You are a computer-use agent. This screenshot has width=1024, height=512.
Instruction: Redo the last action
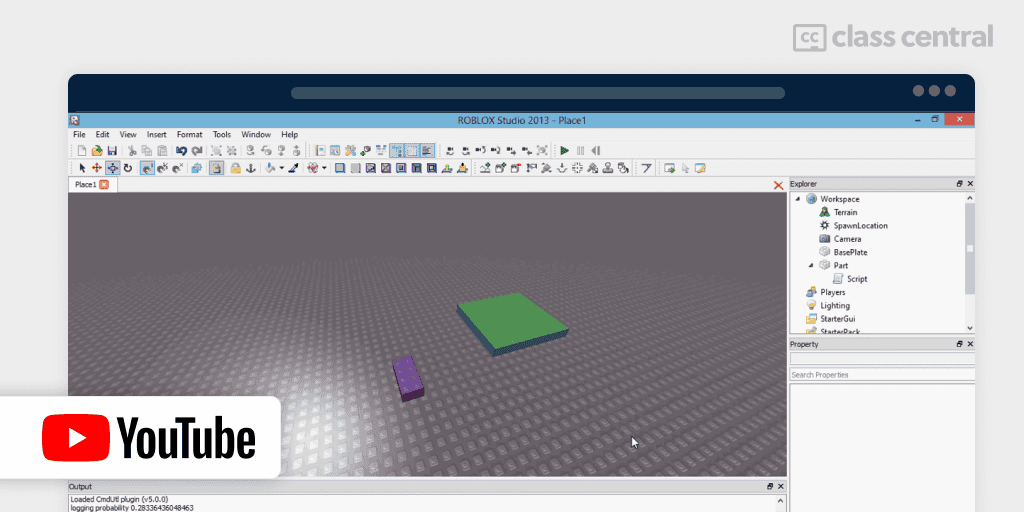coord(197,151)
